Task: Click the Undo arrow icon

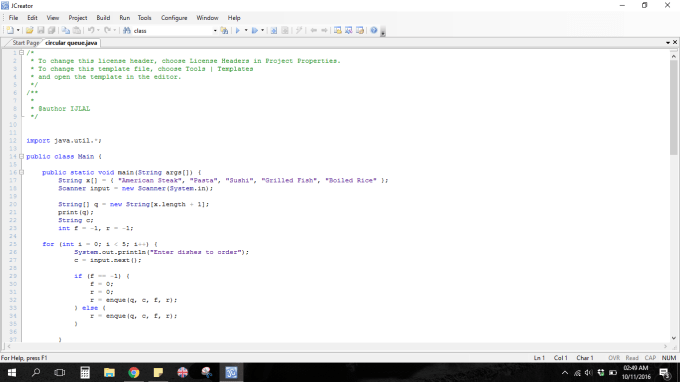Action: [x=91, y=30]
